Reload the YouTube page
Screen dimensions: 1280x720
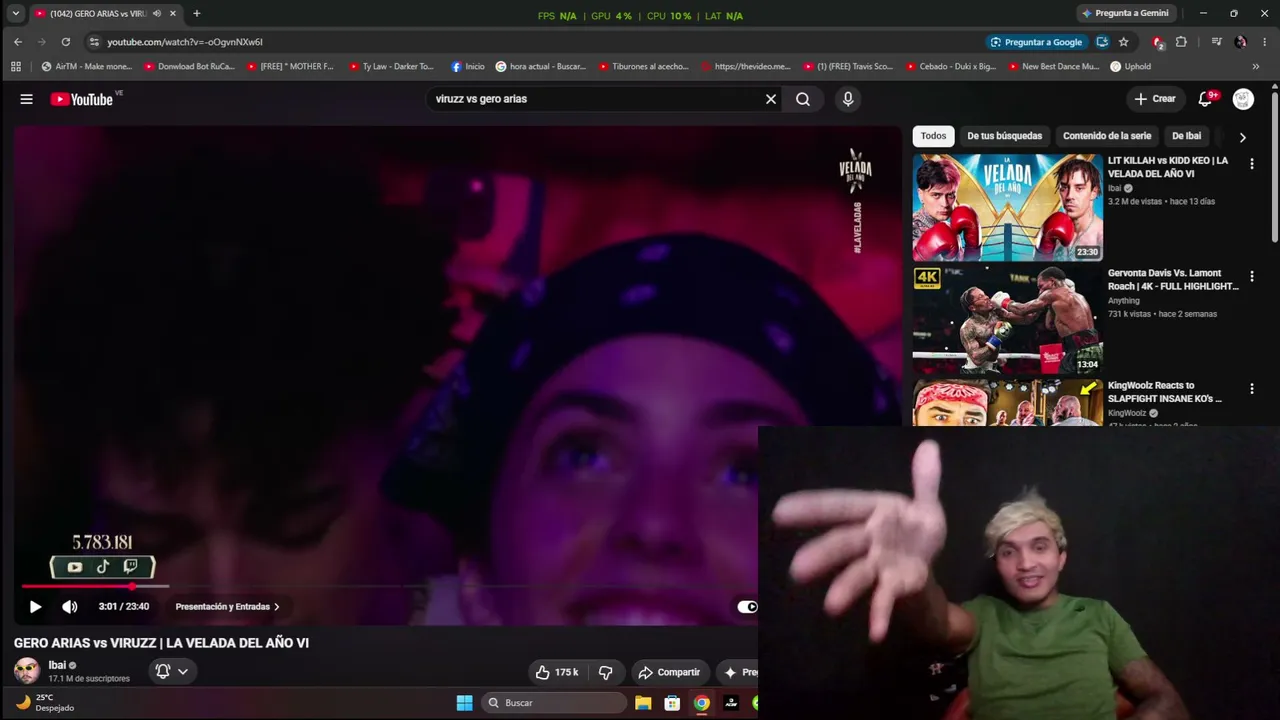66,42
